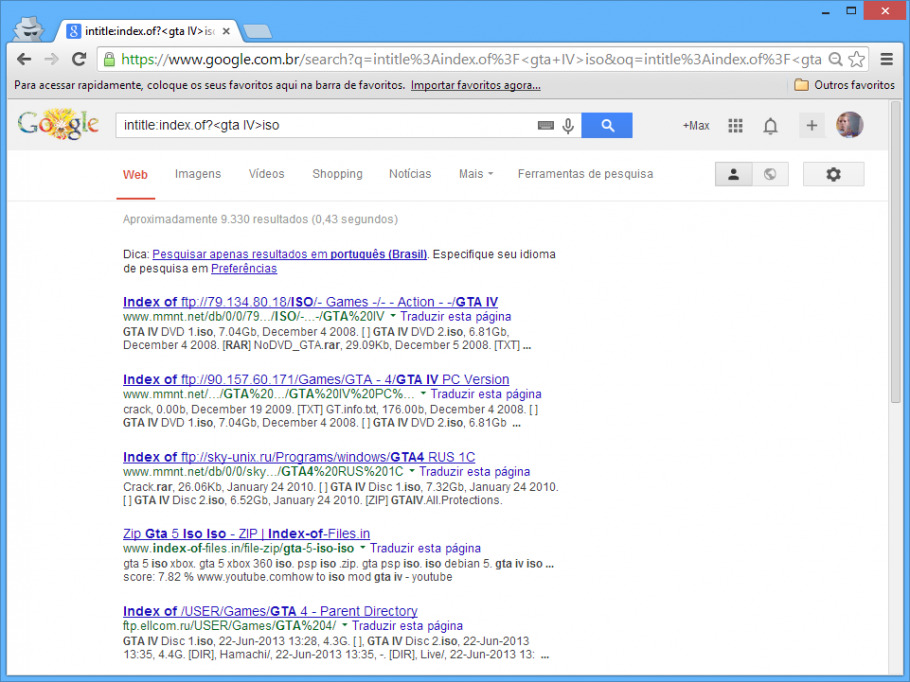
Task: Click the +Max profile link
Action: (696, 125)
